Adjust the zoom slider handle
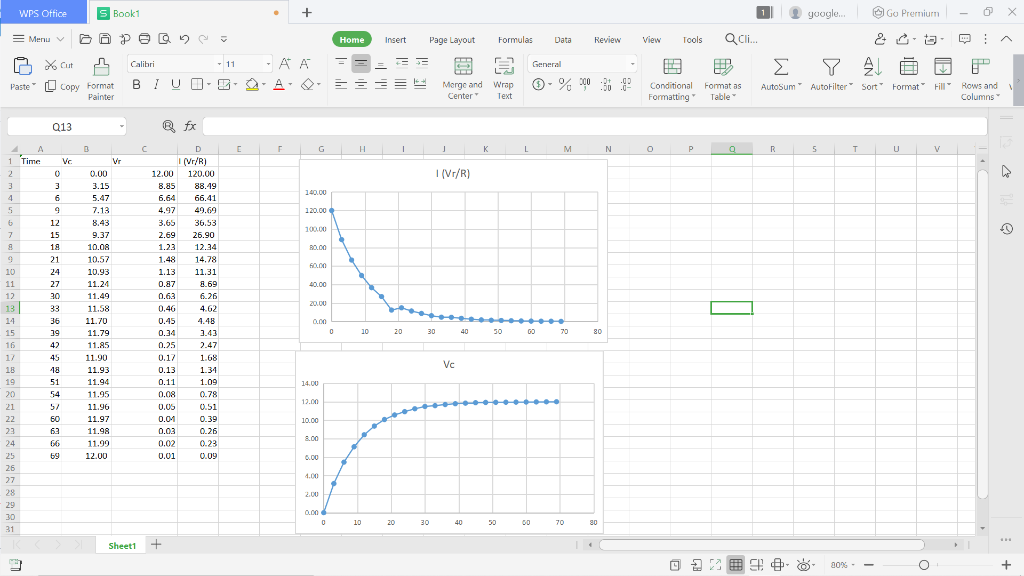This screenshot has height=576, width=1024. tap(923, 565)
